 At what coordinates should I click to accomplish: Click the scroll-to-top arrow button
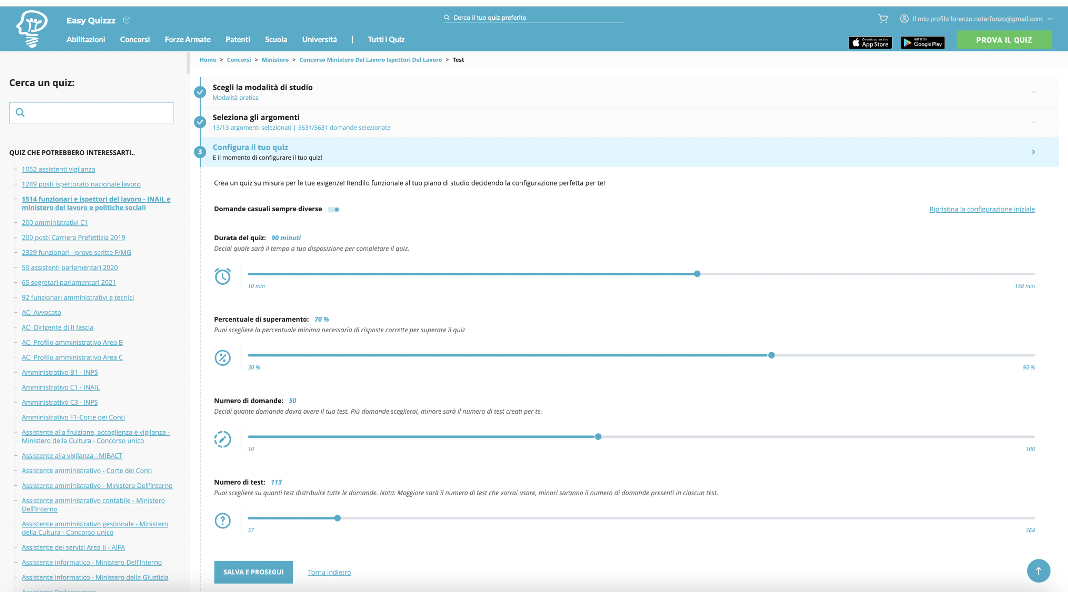[1038, 570]
